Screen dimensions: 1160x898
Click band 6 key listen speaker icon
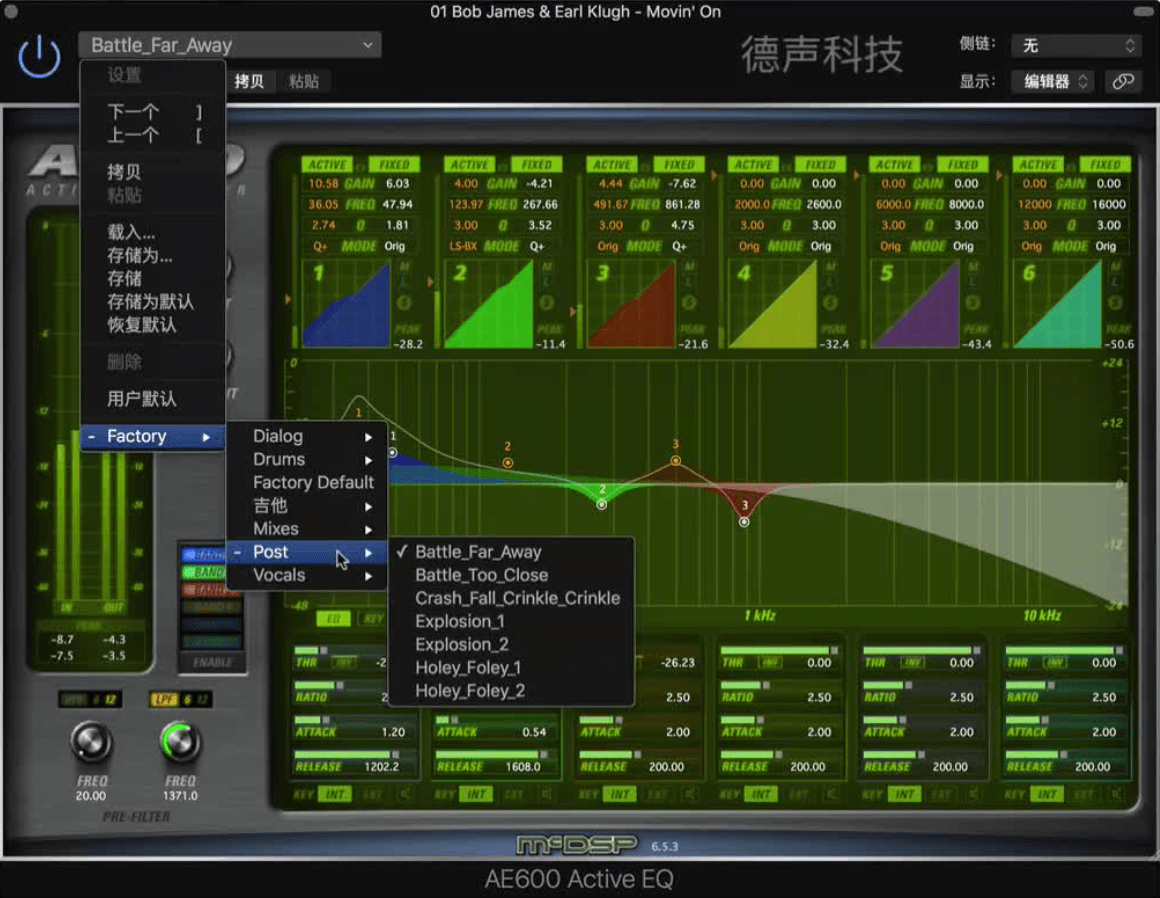pyautogui.click(x=1116, y=794)
